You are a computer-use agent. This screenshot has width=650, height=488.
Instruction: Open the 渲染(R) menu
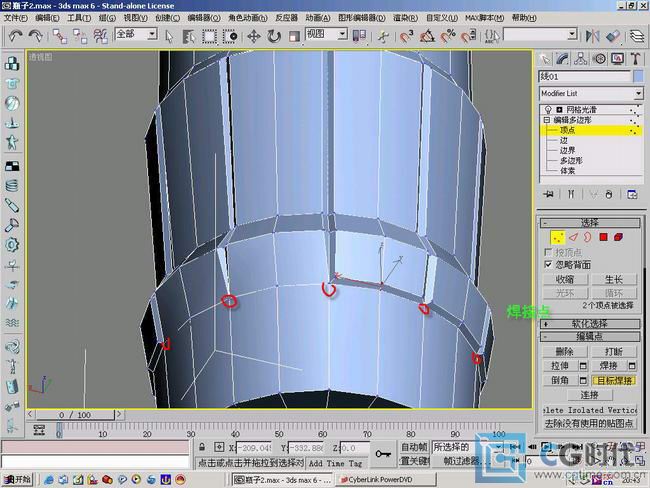pyautogui.click(x=405, y=18)
